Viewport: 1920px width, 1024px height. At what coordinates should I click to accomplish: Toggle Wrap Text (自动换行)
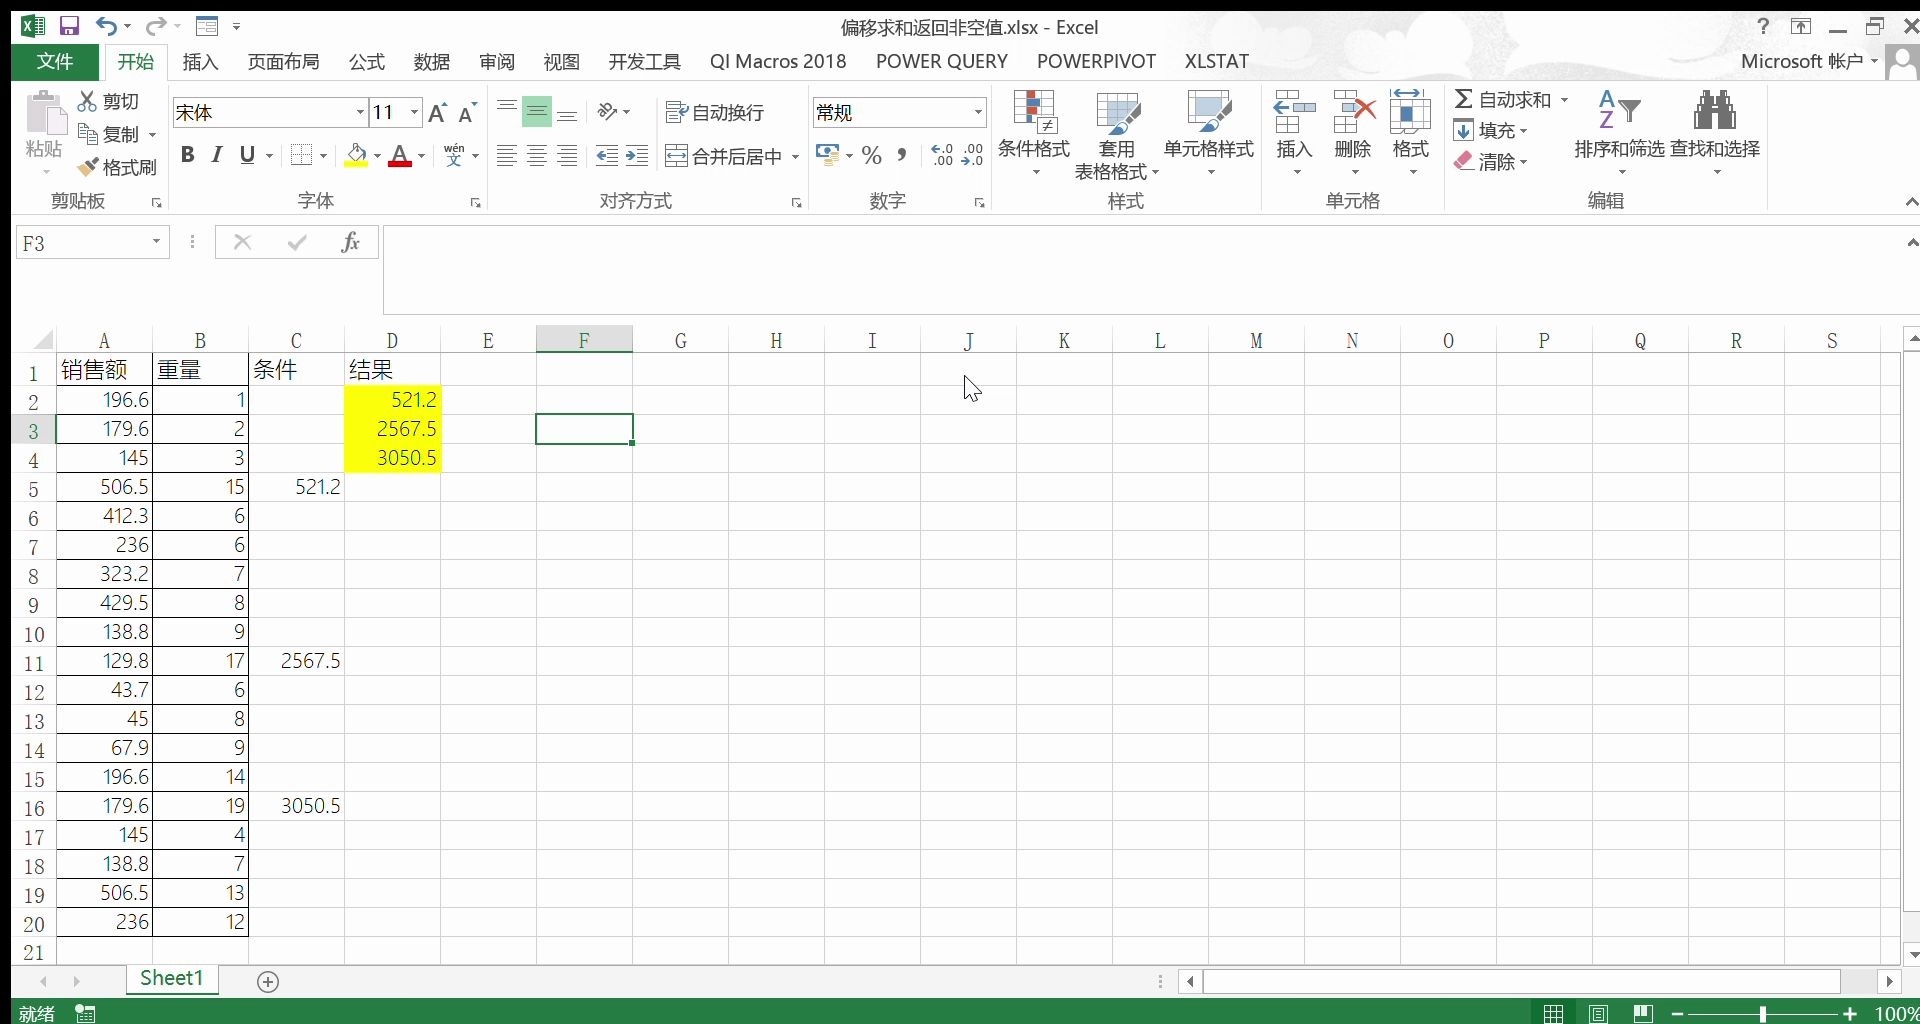pos(715,112)
